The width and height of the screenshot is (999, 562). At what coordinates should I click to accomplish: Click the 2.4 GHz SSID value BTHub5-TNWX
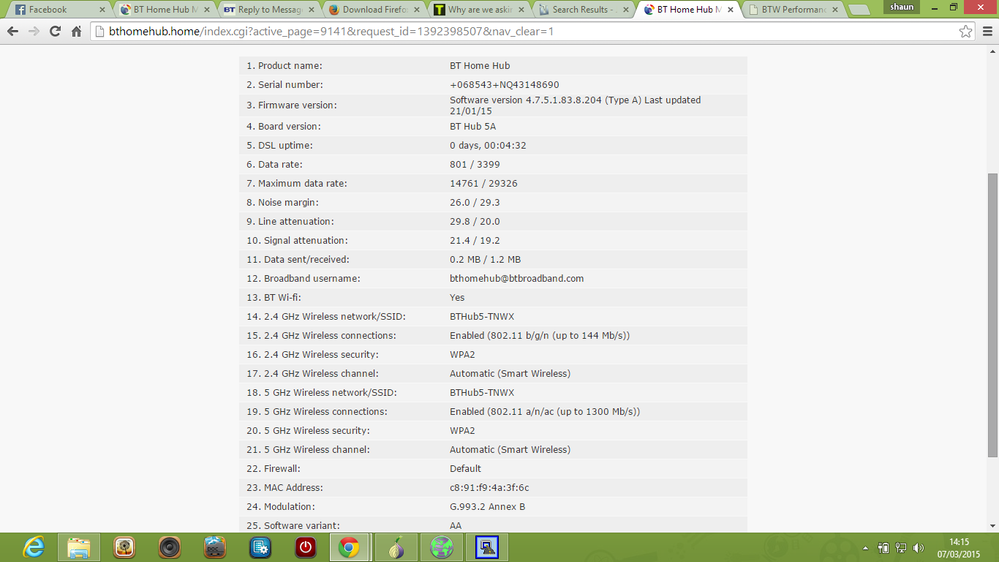click(482, 317)
